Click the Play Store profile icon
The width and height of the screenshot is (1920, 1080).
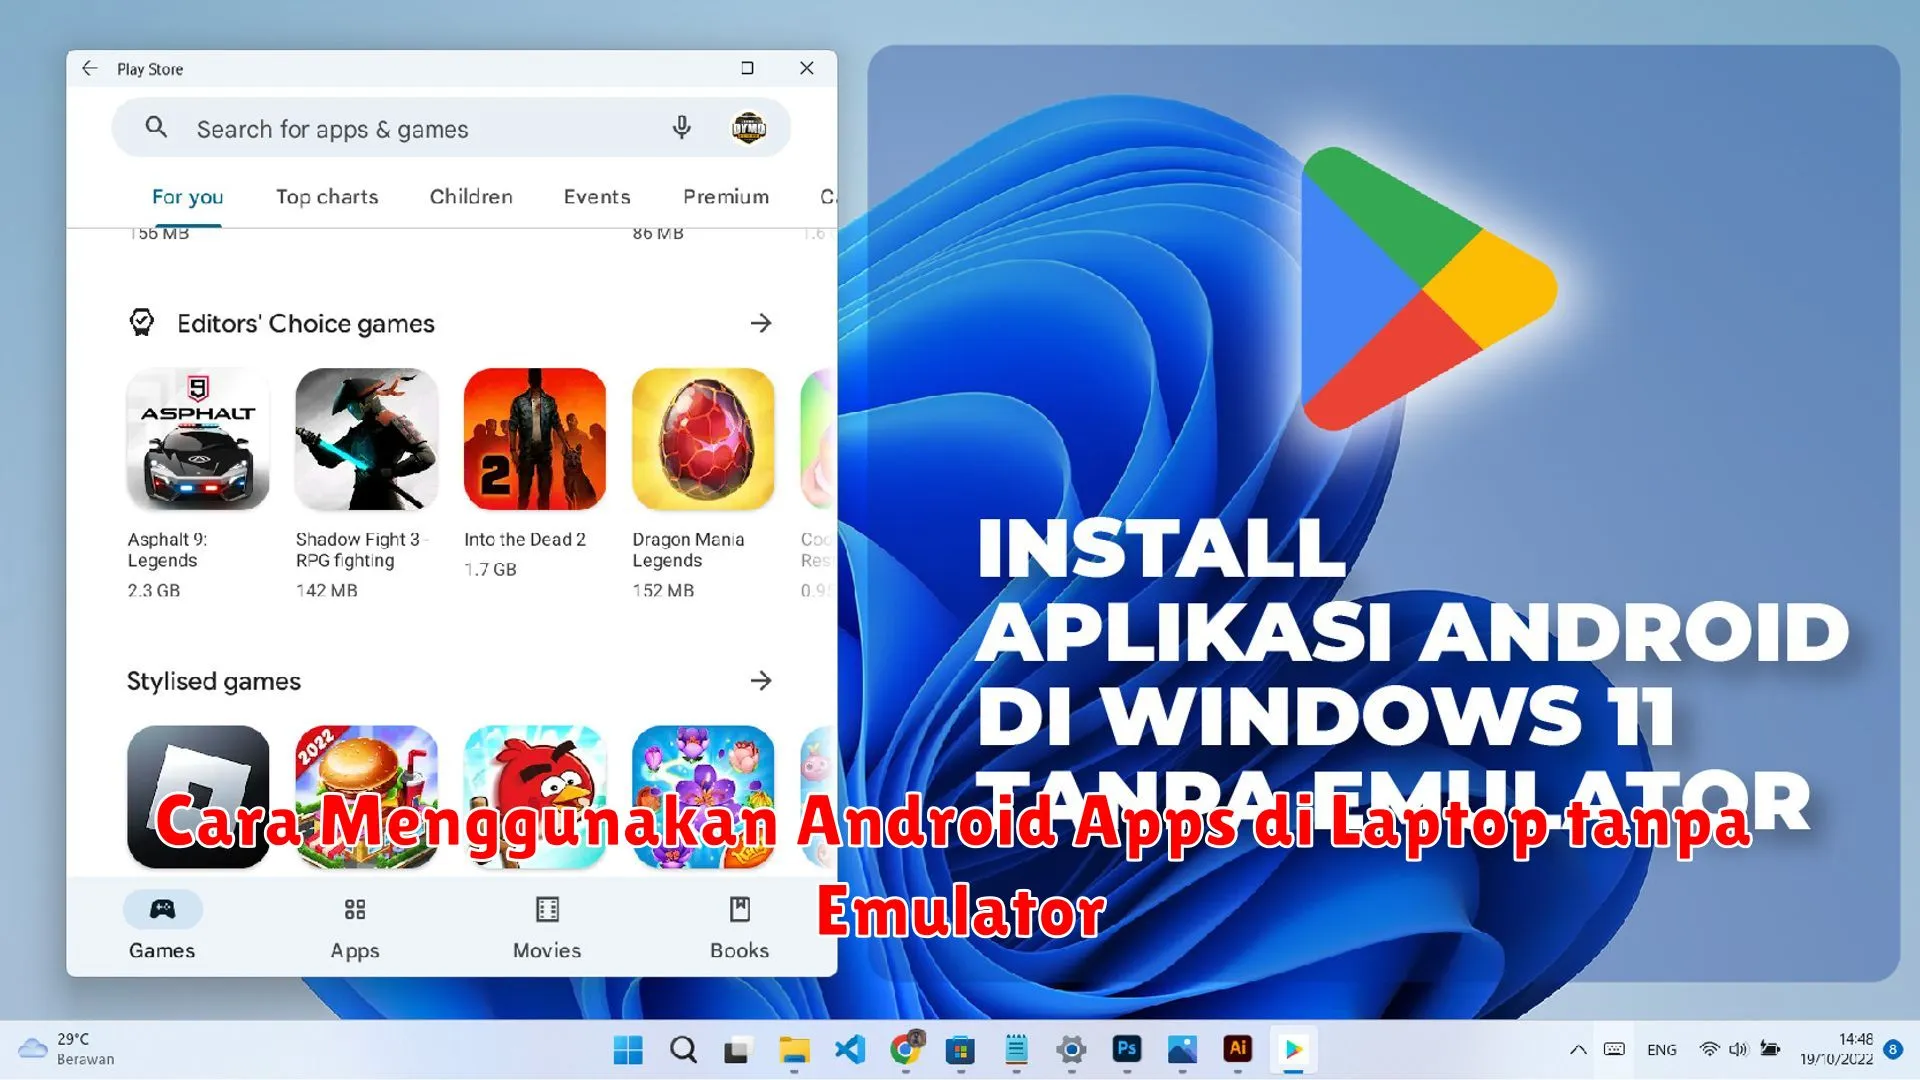point(748,128)
